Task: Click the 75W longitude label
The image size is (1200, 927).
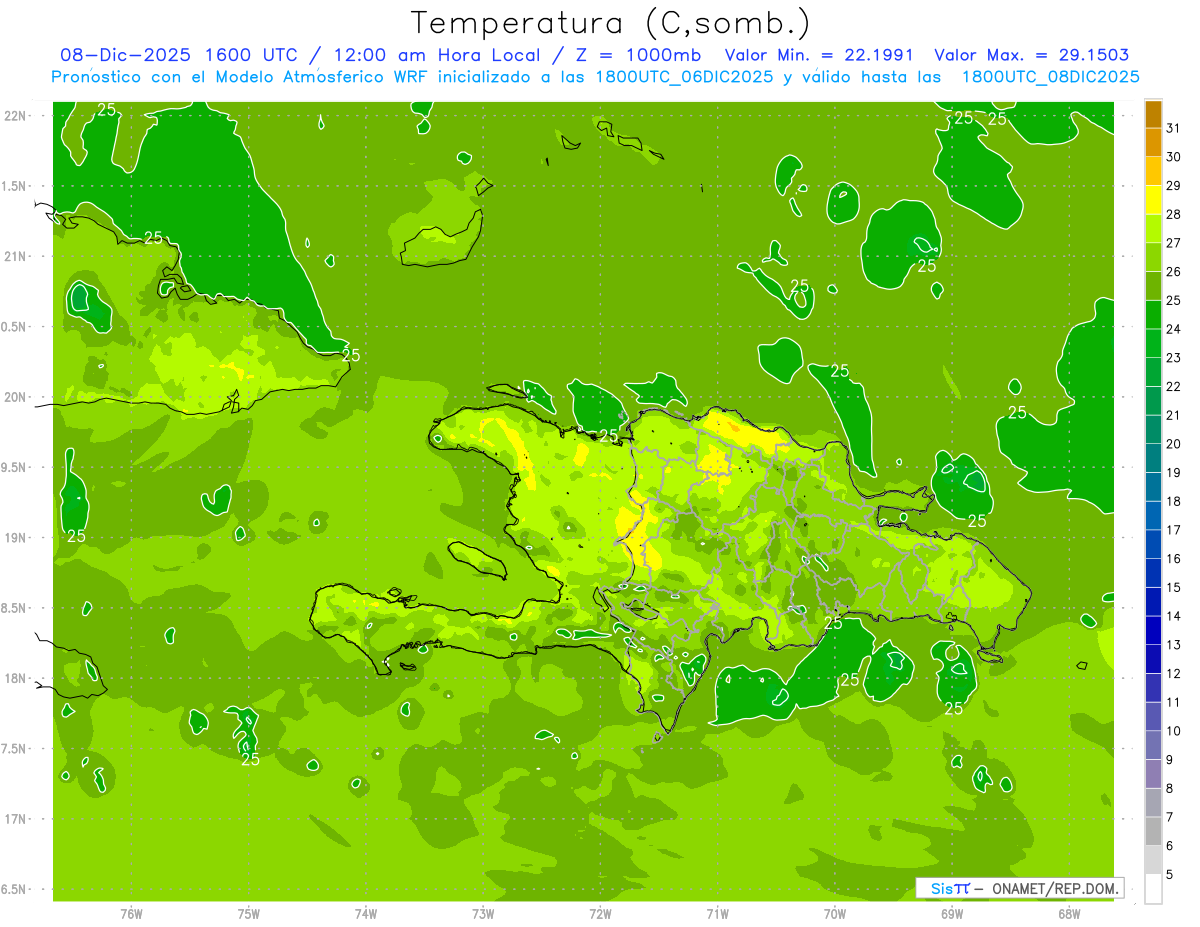Action: pyautogui.click(x=249, y=913)
